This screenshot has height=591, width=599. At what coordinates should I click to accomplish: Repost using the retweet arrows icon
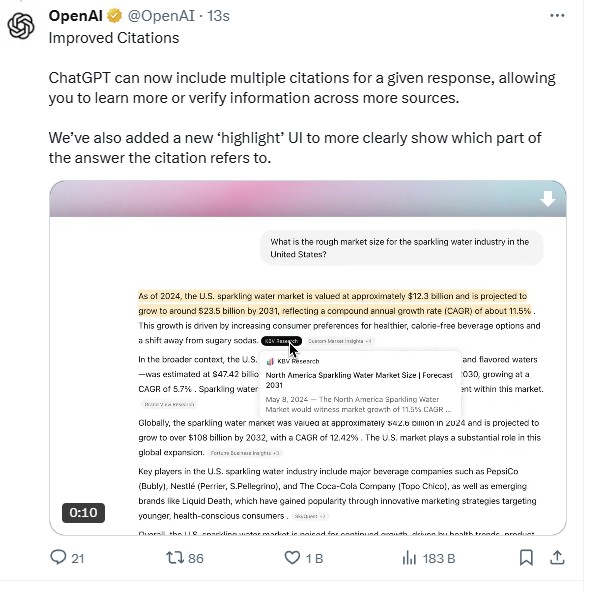click(175, 558)
